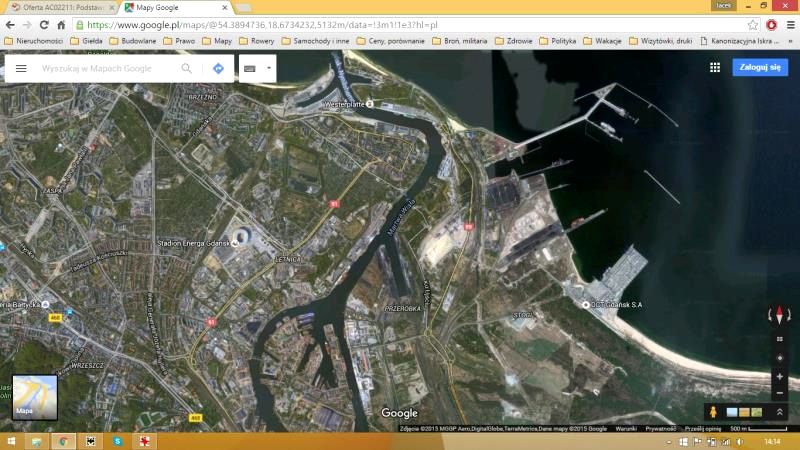800x450 pixels.
Task: Open the Warunki link in footer
Action: point(625,428)
